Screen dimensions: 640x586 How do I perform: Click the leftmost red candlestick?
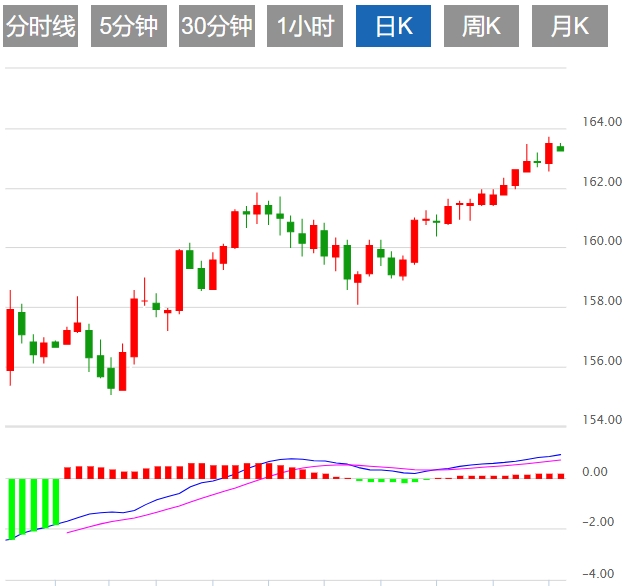click(10, 340)
